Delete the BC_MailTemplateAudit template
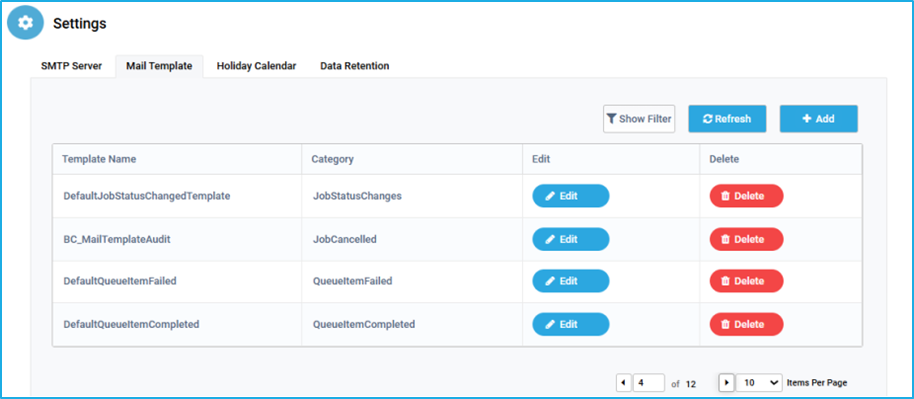This screenshot has height=399, width=914. (746, 239)
